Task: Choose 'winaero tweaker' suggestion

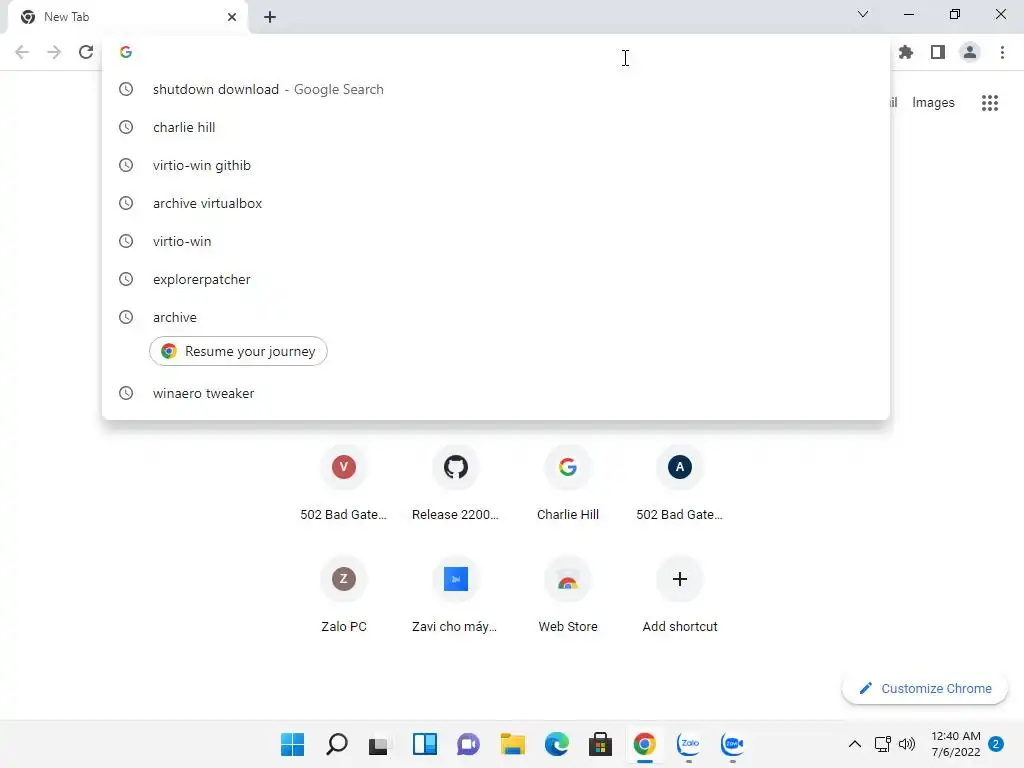Action: coord(496,393)
